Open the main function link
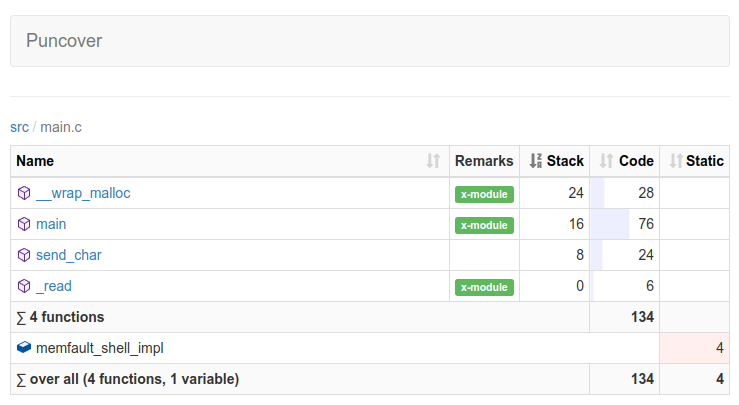The height and width of the screenshot is (405, 739). pyautogui.click(x=51, y=224)
